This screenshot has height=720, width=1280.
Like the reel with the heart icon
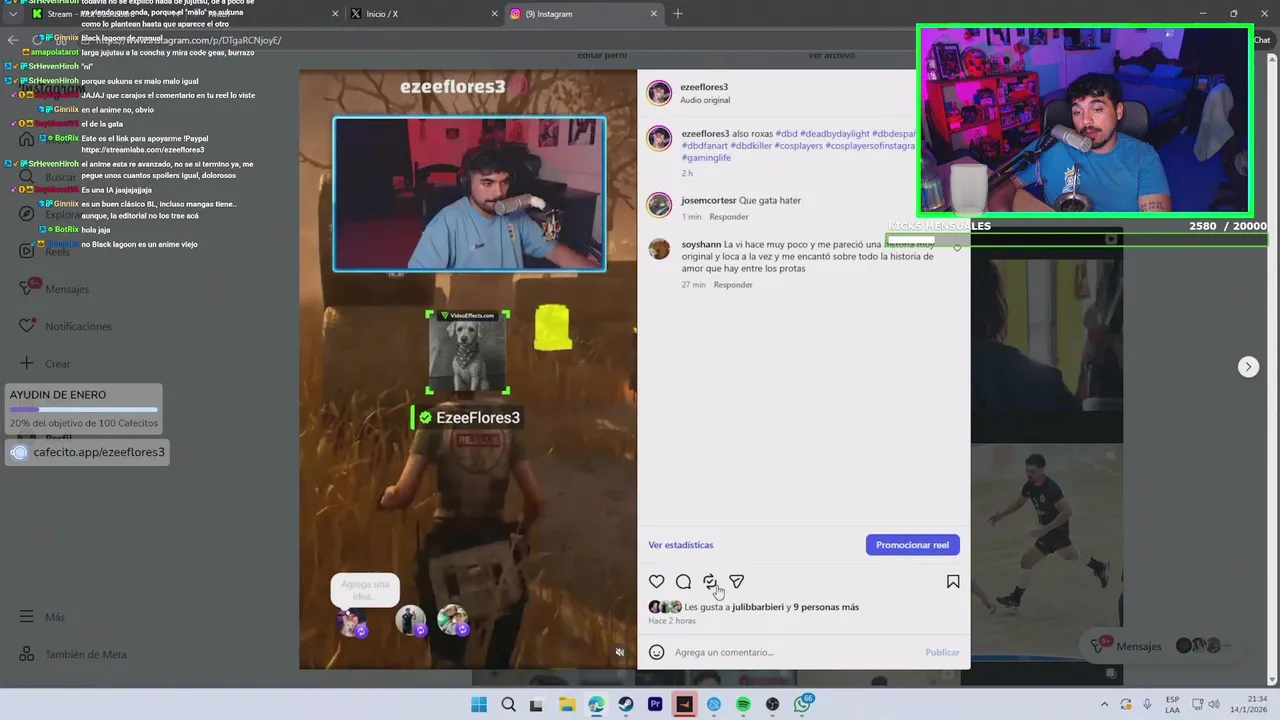click(656, 582)
